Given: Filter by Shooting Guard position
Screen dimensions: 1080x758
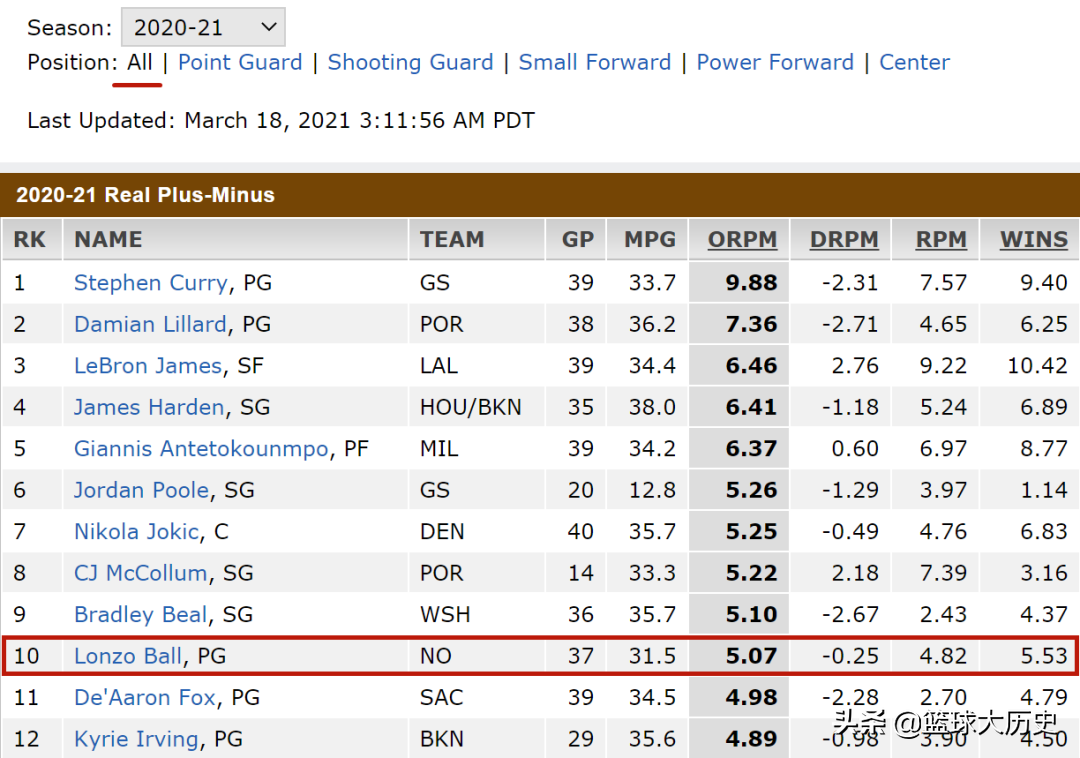Looking at the screenshot, I should point(410,62).
